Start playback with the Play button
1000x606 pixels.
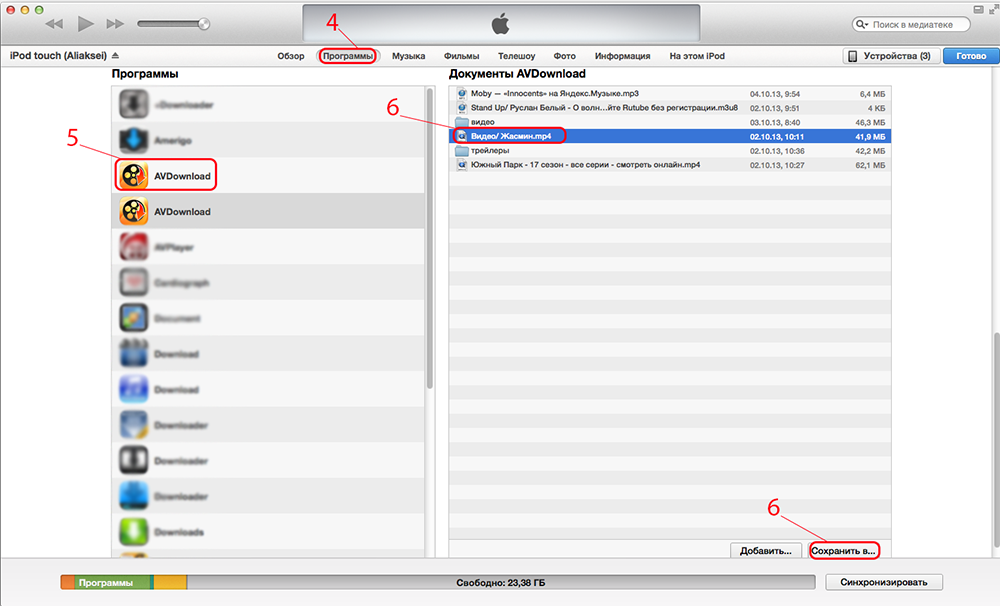85,24
